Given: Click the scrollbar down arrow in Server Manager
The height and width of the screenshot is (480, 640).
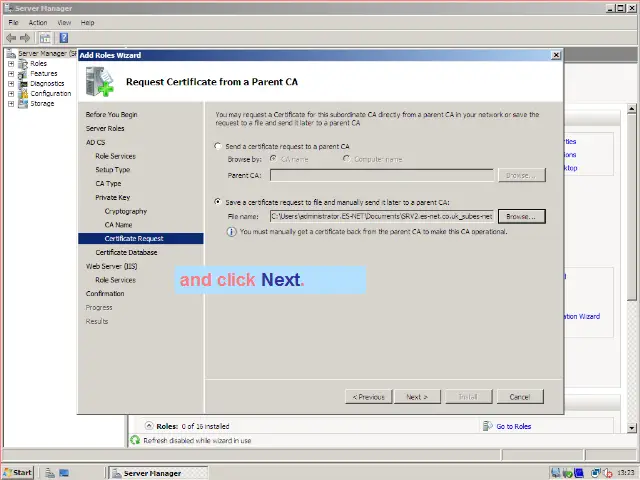Looking at the screenshot, I should (x=631, y=428).
